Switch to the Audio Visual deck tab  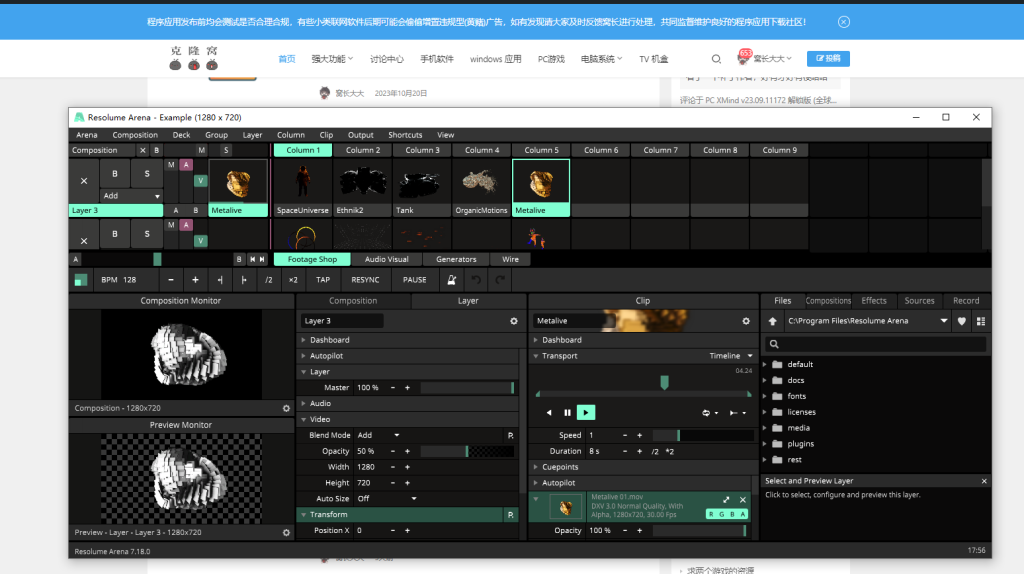coord(387,259)
